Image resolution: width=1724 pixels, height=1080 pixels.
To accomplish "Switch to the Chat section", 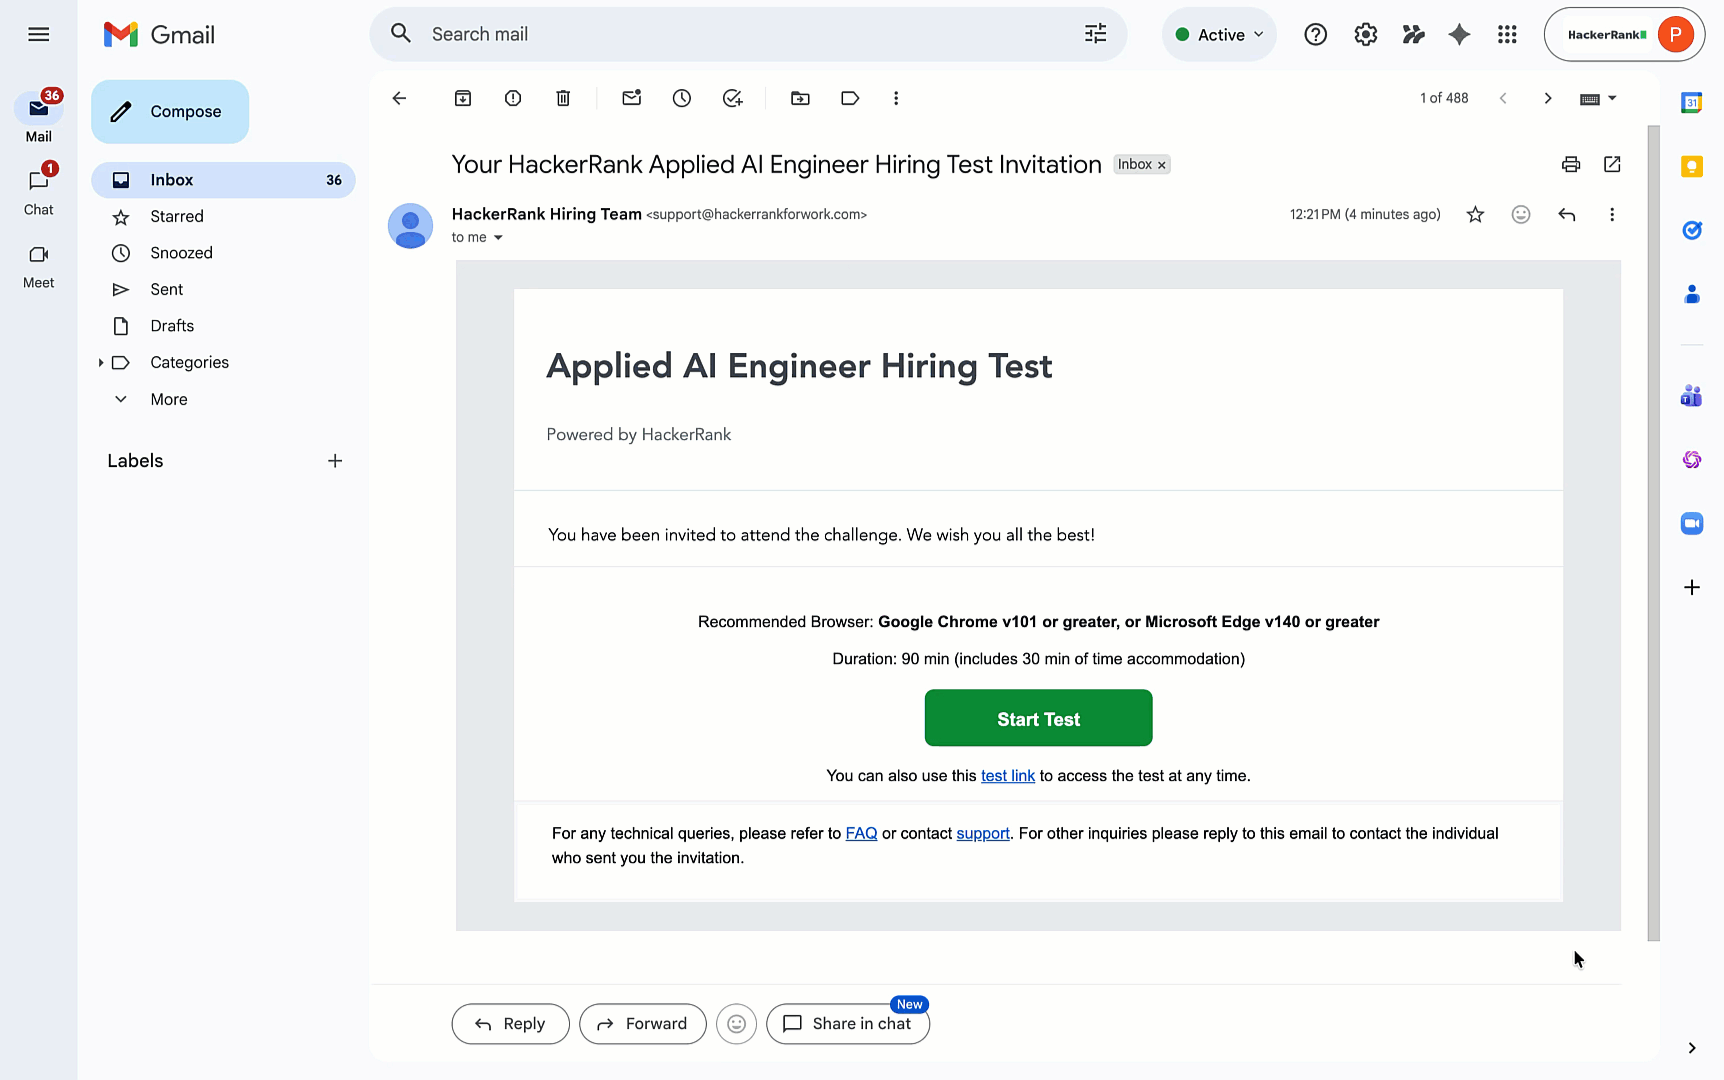I will click(39, 190).
